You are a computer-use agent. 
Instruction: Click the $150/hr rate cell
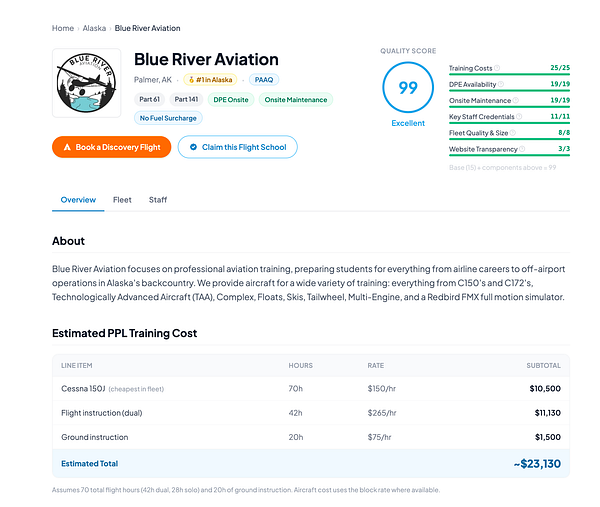[382, 389]
